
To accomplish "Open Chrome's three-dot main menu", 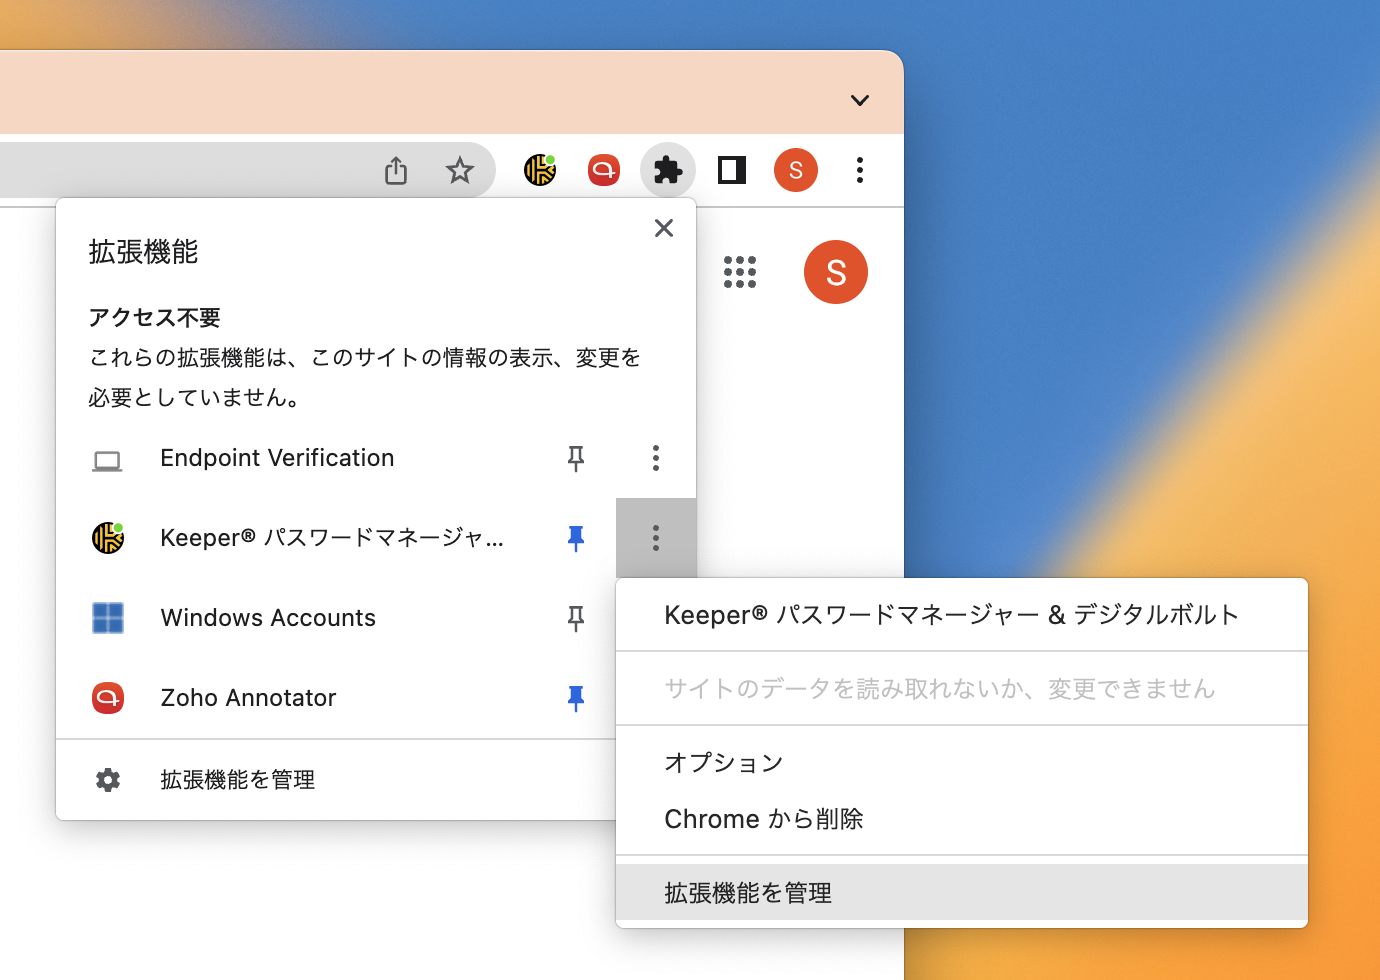I will pos(859,170).
